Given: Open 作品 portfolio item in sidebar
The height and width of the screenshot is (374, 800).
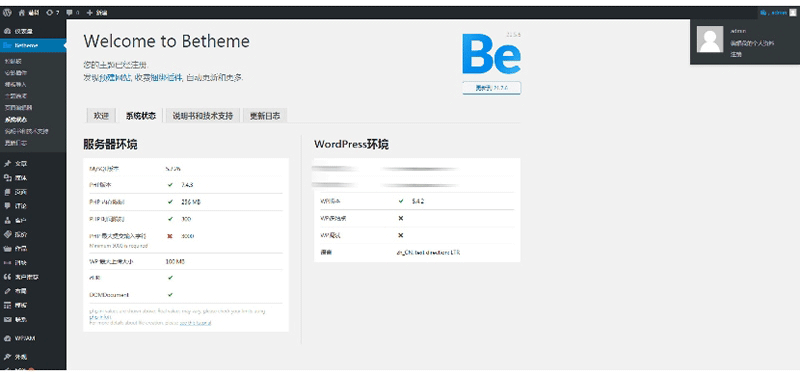Looking at the screenshot, I should pos(33,249).
